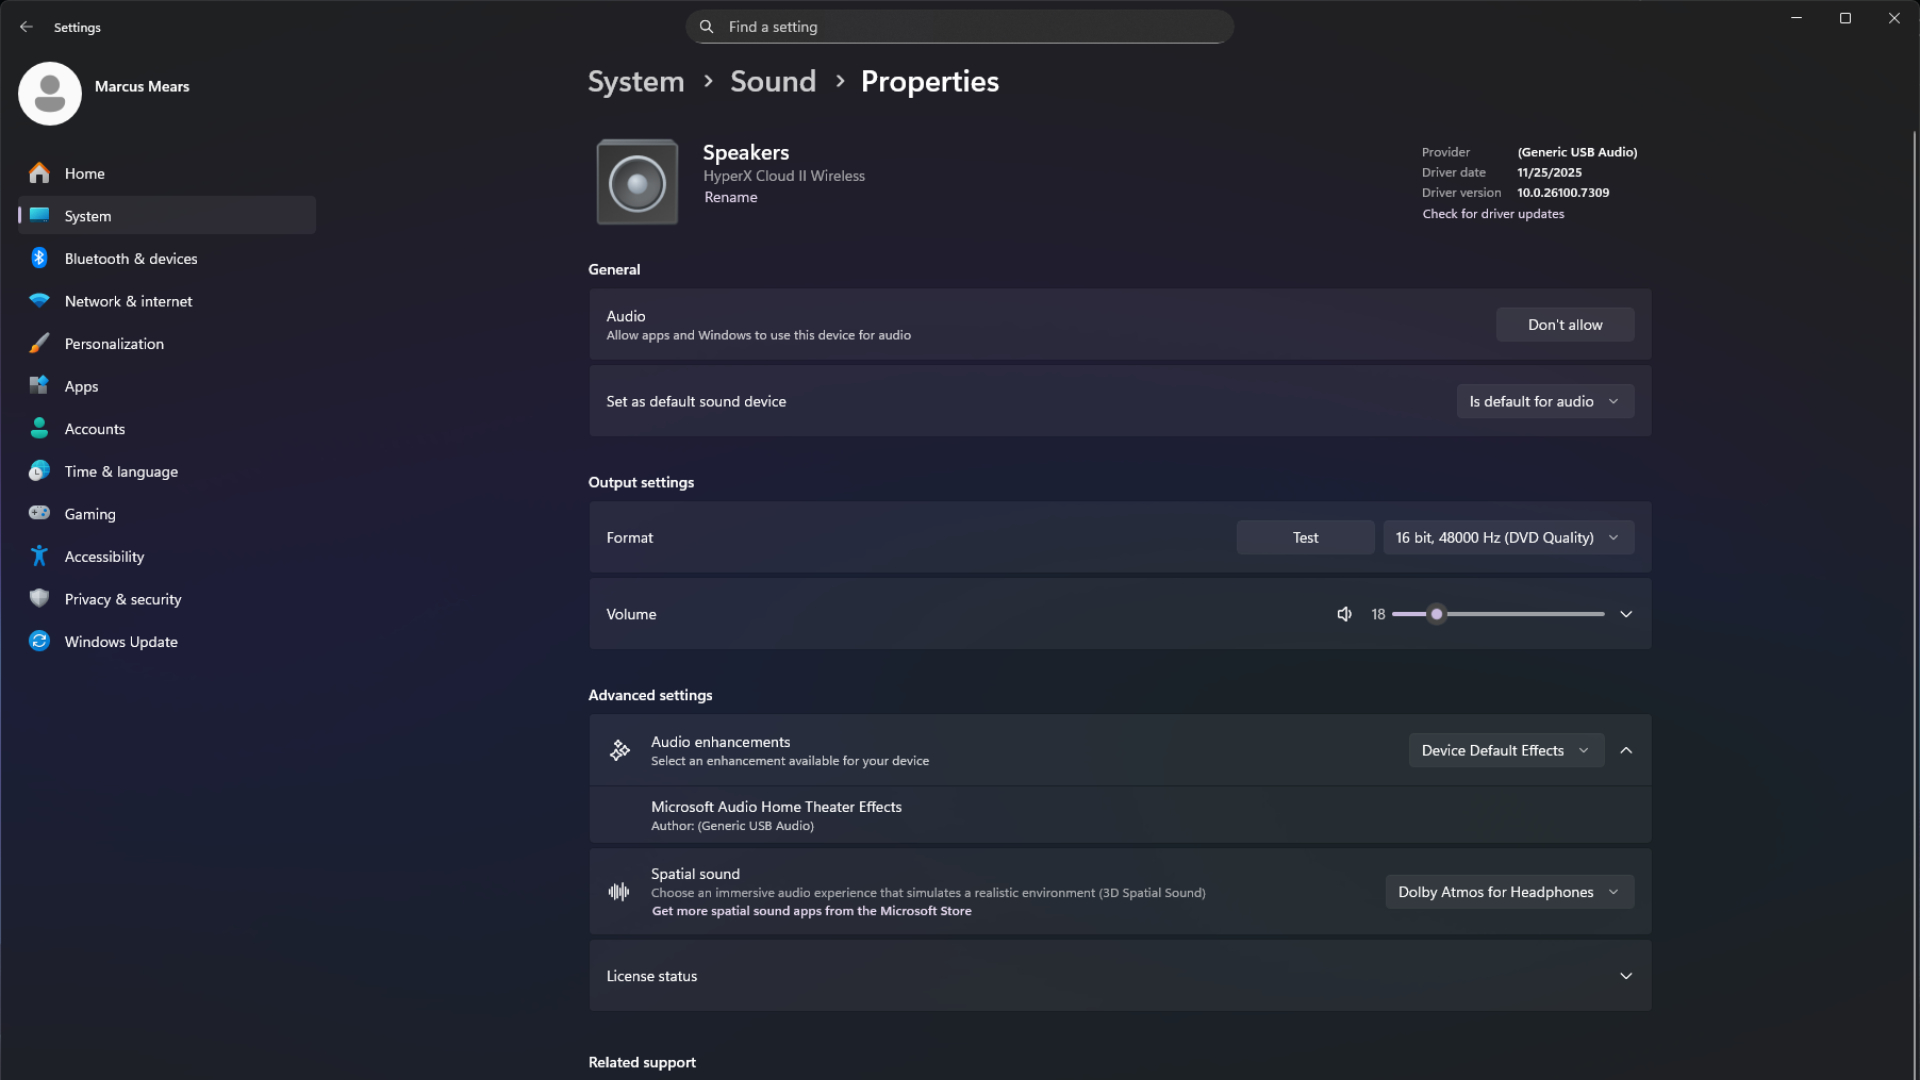Set volume using the slider
The height and width of the screenshot is (1080, 1920).
(x=1436, y=614)
